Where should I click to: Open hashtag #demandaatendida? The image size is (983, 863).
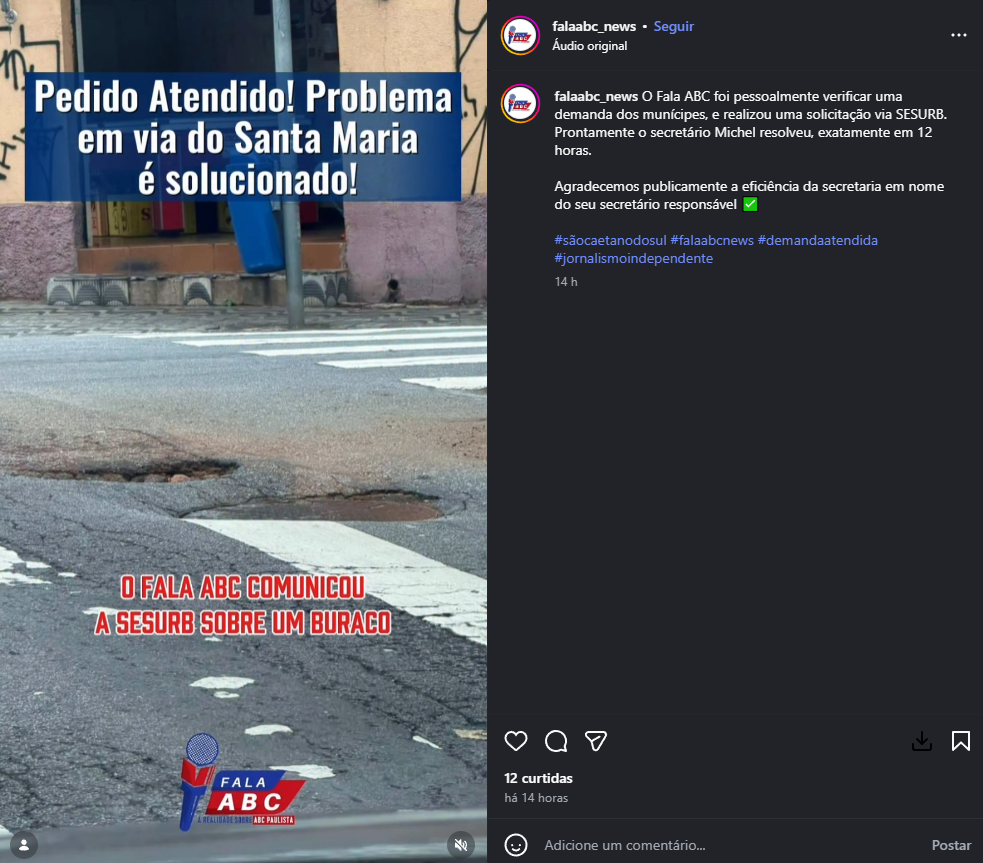coord(817,240)
